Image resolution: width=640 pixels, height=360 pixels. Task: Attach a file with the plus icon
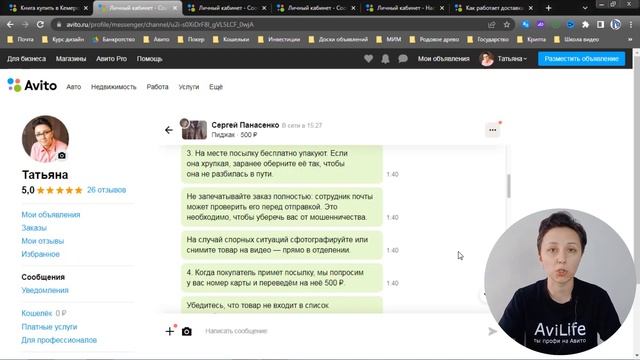170,331
